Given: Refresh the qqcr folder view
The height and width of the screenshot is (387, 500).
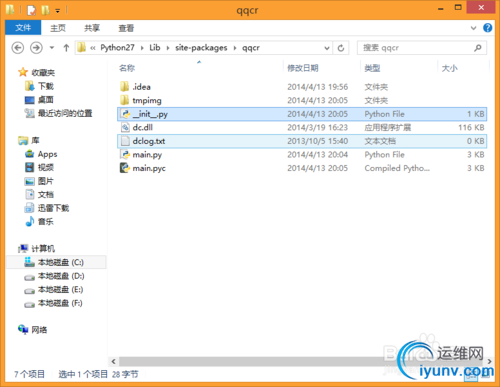Looking at the screenshot, I should pos(341,48).
